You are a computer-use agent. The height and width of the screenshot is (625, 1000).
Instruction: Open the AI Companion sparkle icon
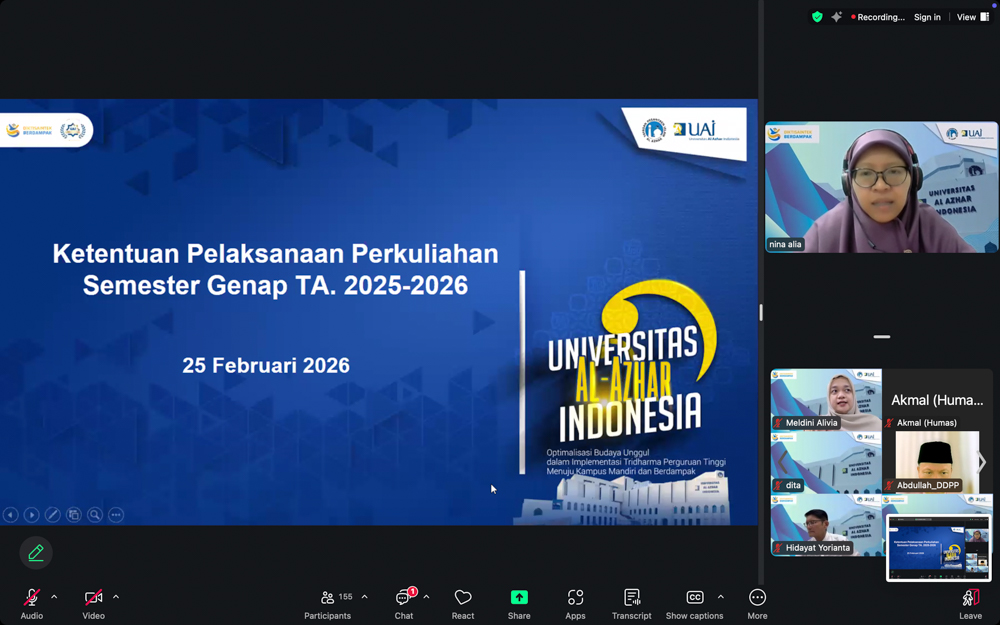click(x=837, y=17)
